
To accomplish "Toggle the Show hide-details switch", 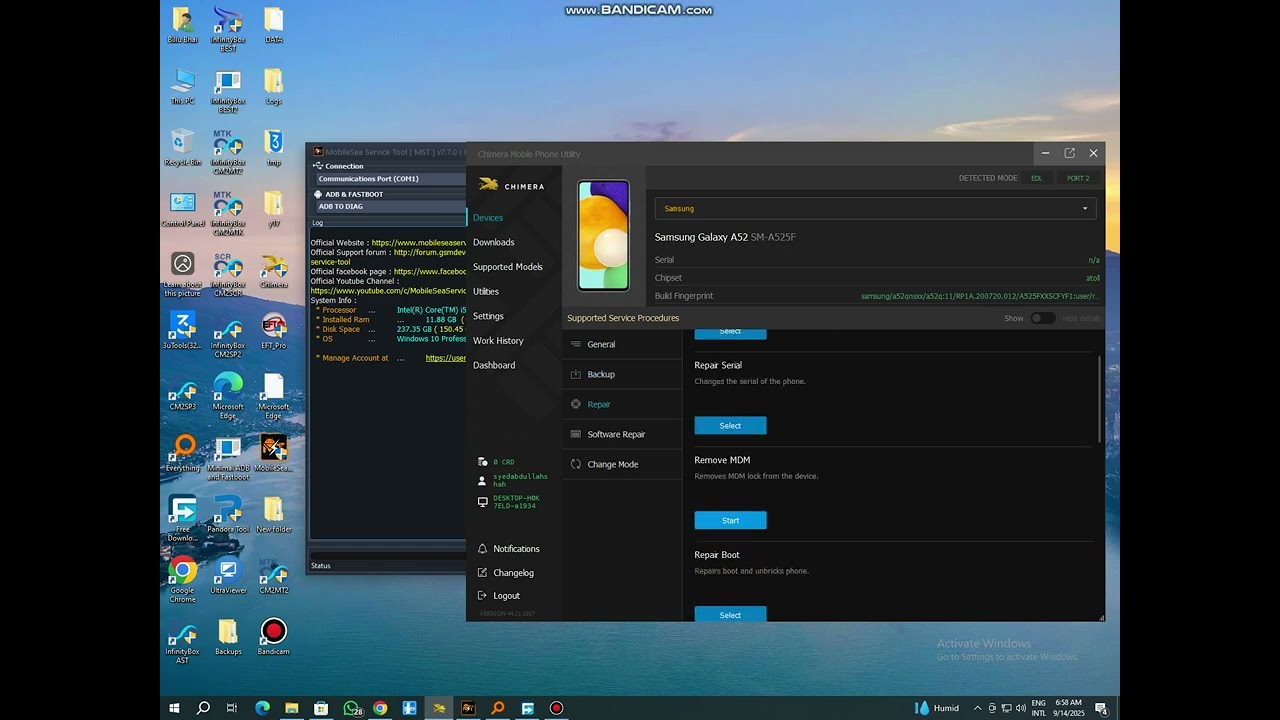I will 1042,318.
